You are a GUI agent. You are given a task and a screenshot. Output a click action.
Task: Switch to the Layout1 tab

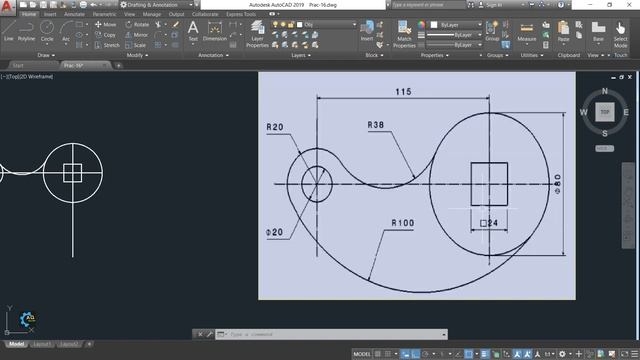42,344
